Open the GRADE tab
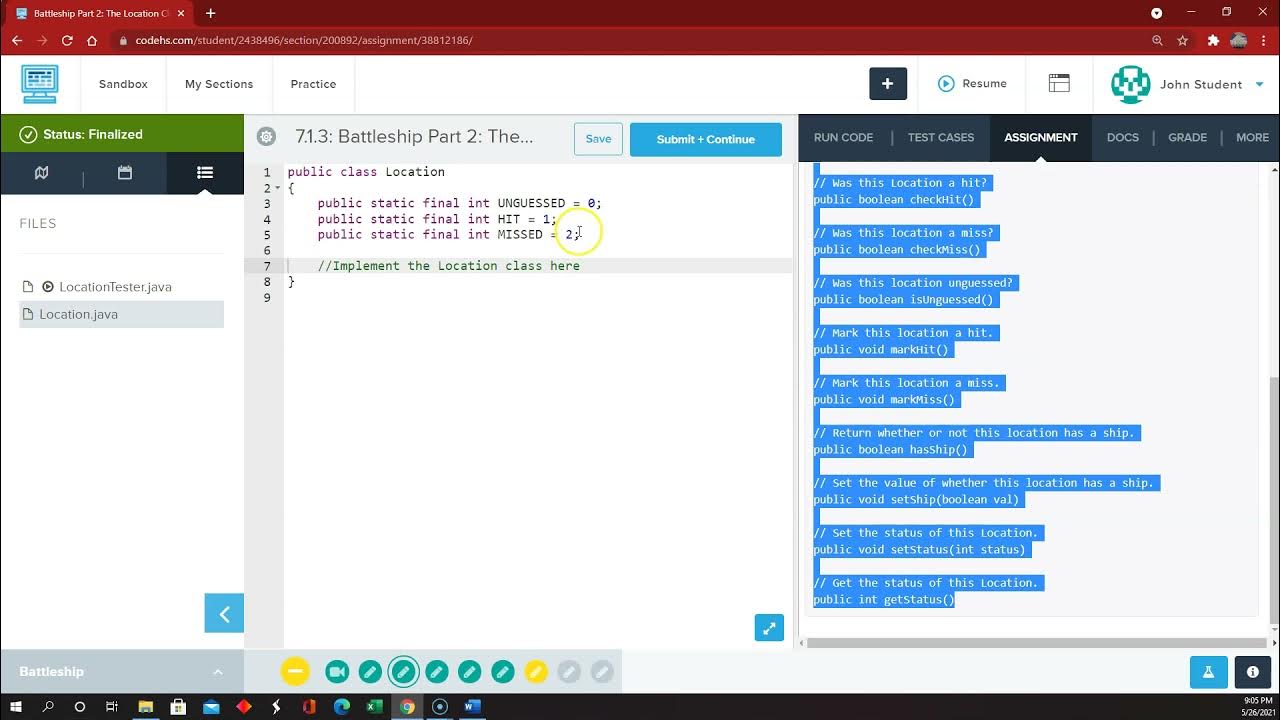1280x720 pixels. click(x=1187, y=138)
